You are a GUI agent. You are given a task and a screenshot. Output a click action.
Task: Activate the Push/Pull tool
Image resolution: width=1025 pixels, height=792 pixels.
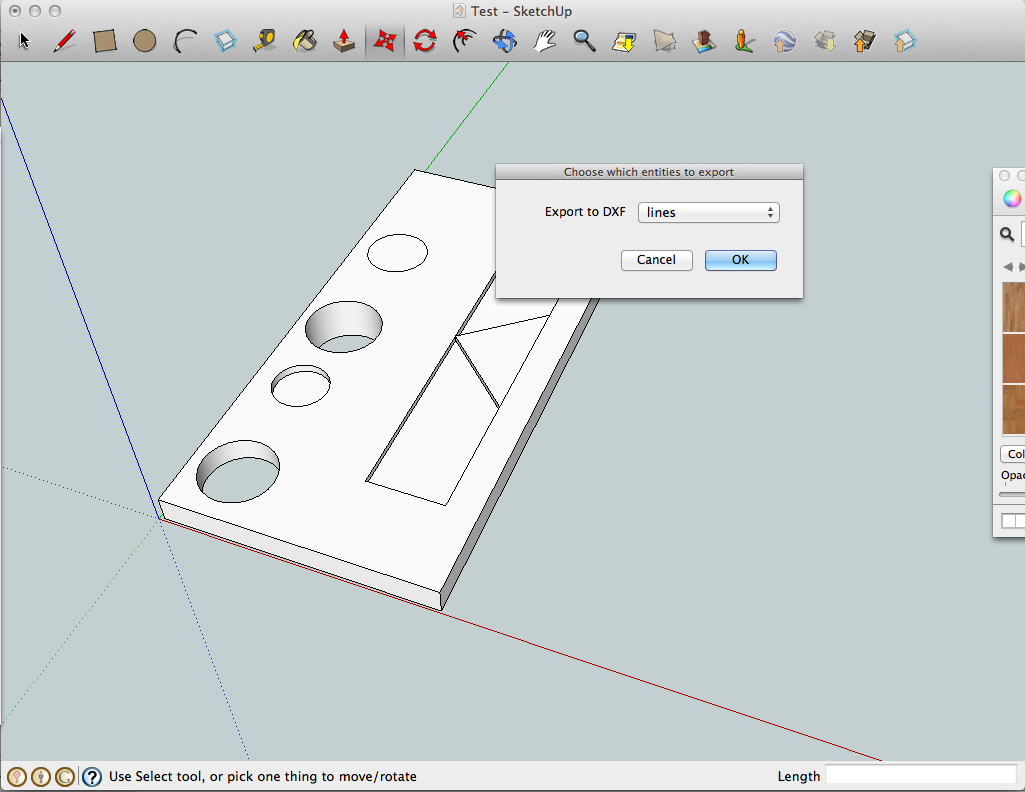click(x=345, y=41)
